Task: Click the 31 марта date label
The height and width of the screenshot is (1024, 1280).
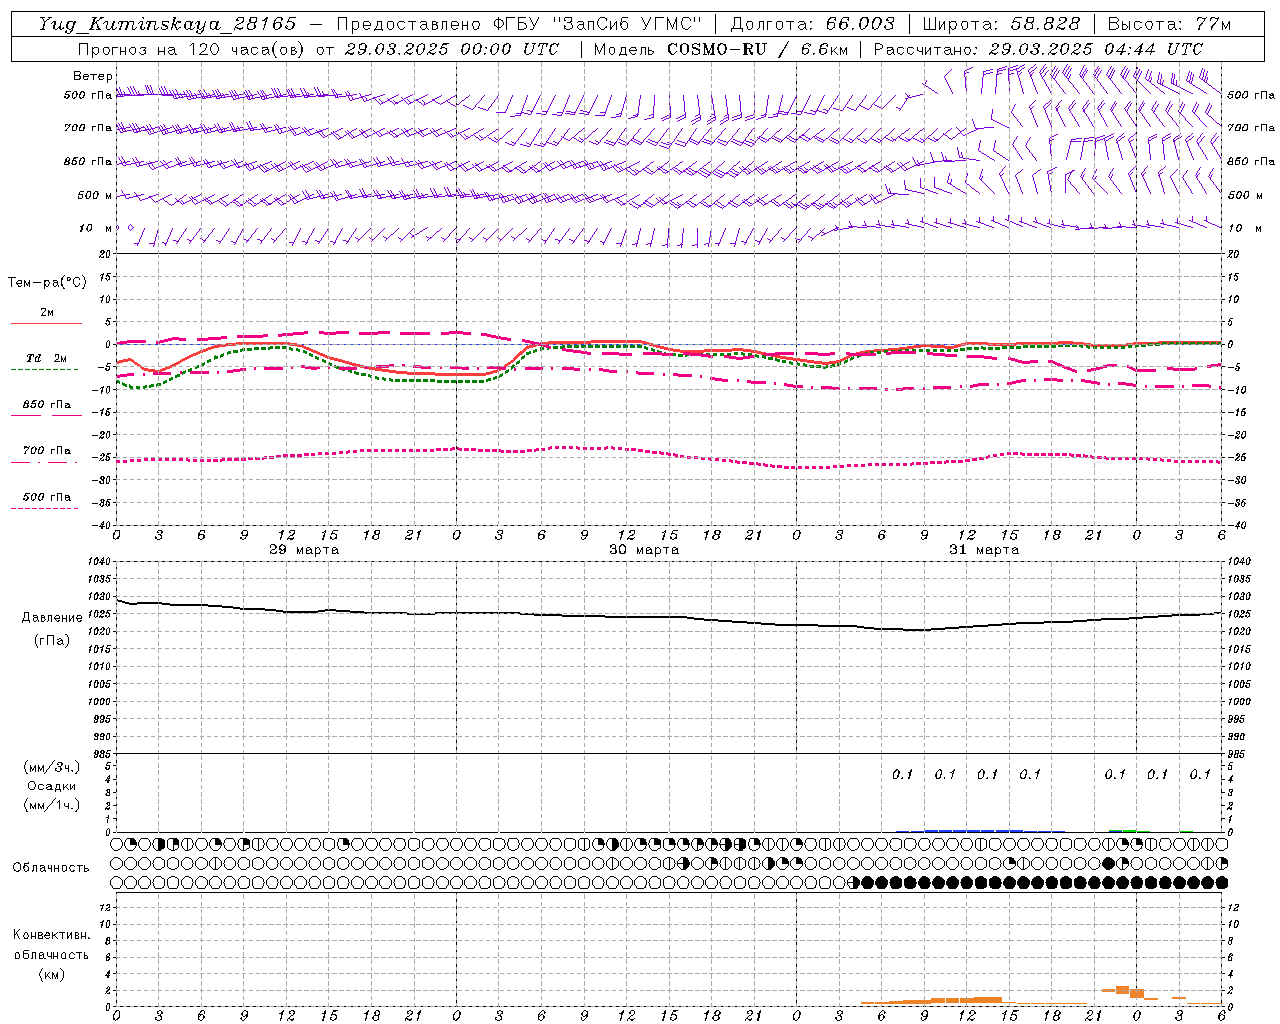Action: [984, 550]
